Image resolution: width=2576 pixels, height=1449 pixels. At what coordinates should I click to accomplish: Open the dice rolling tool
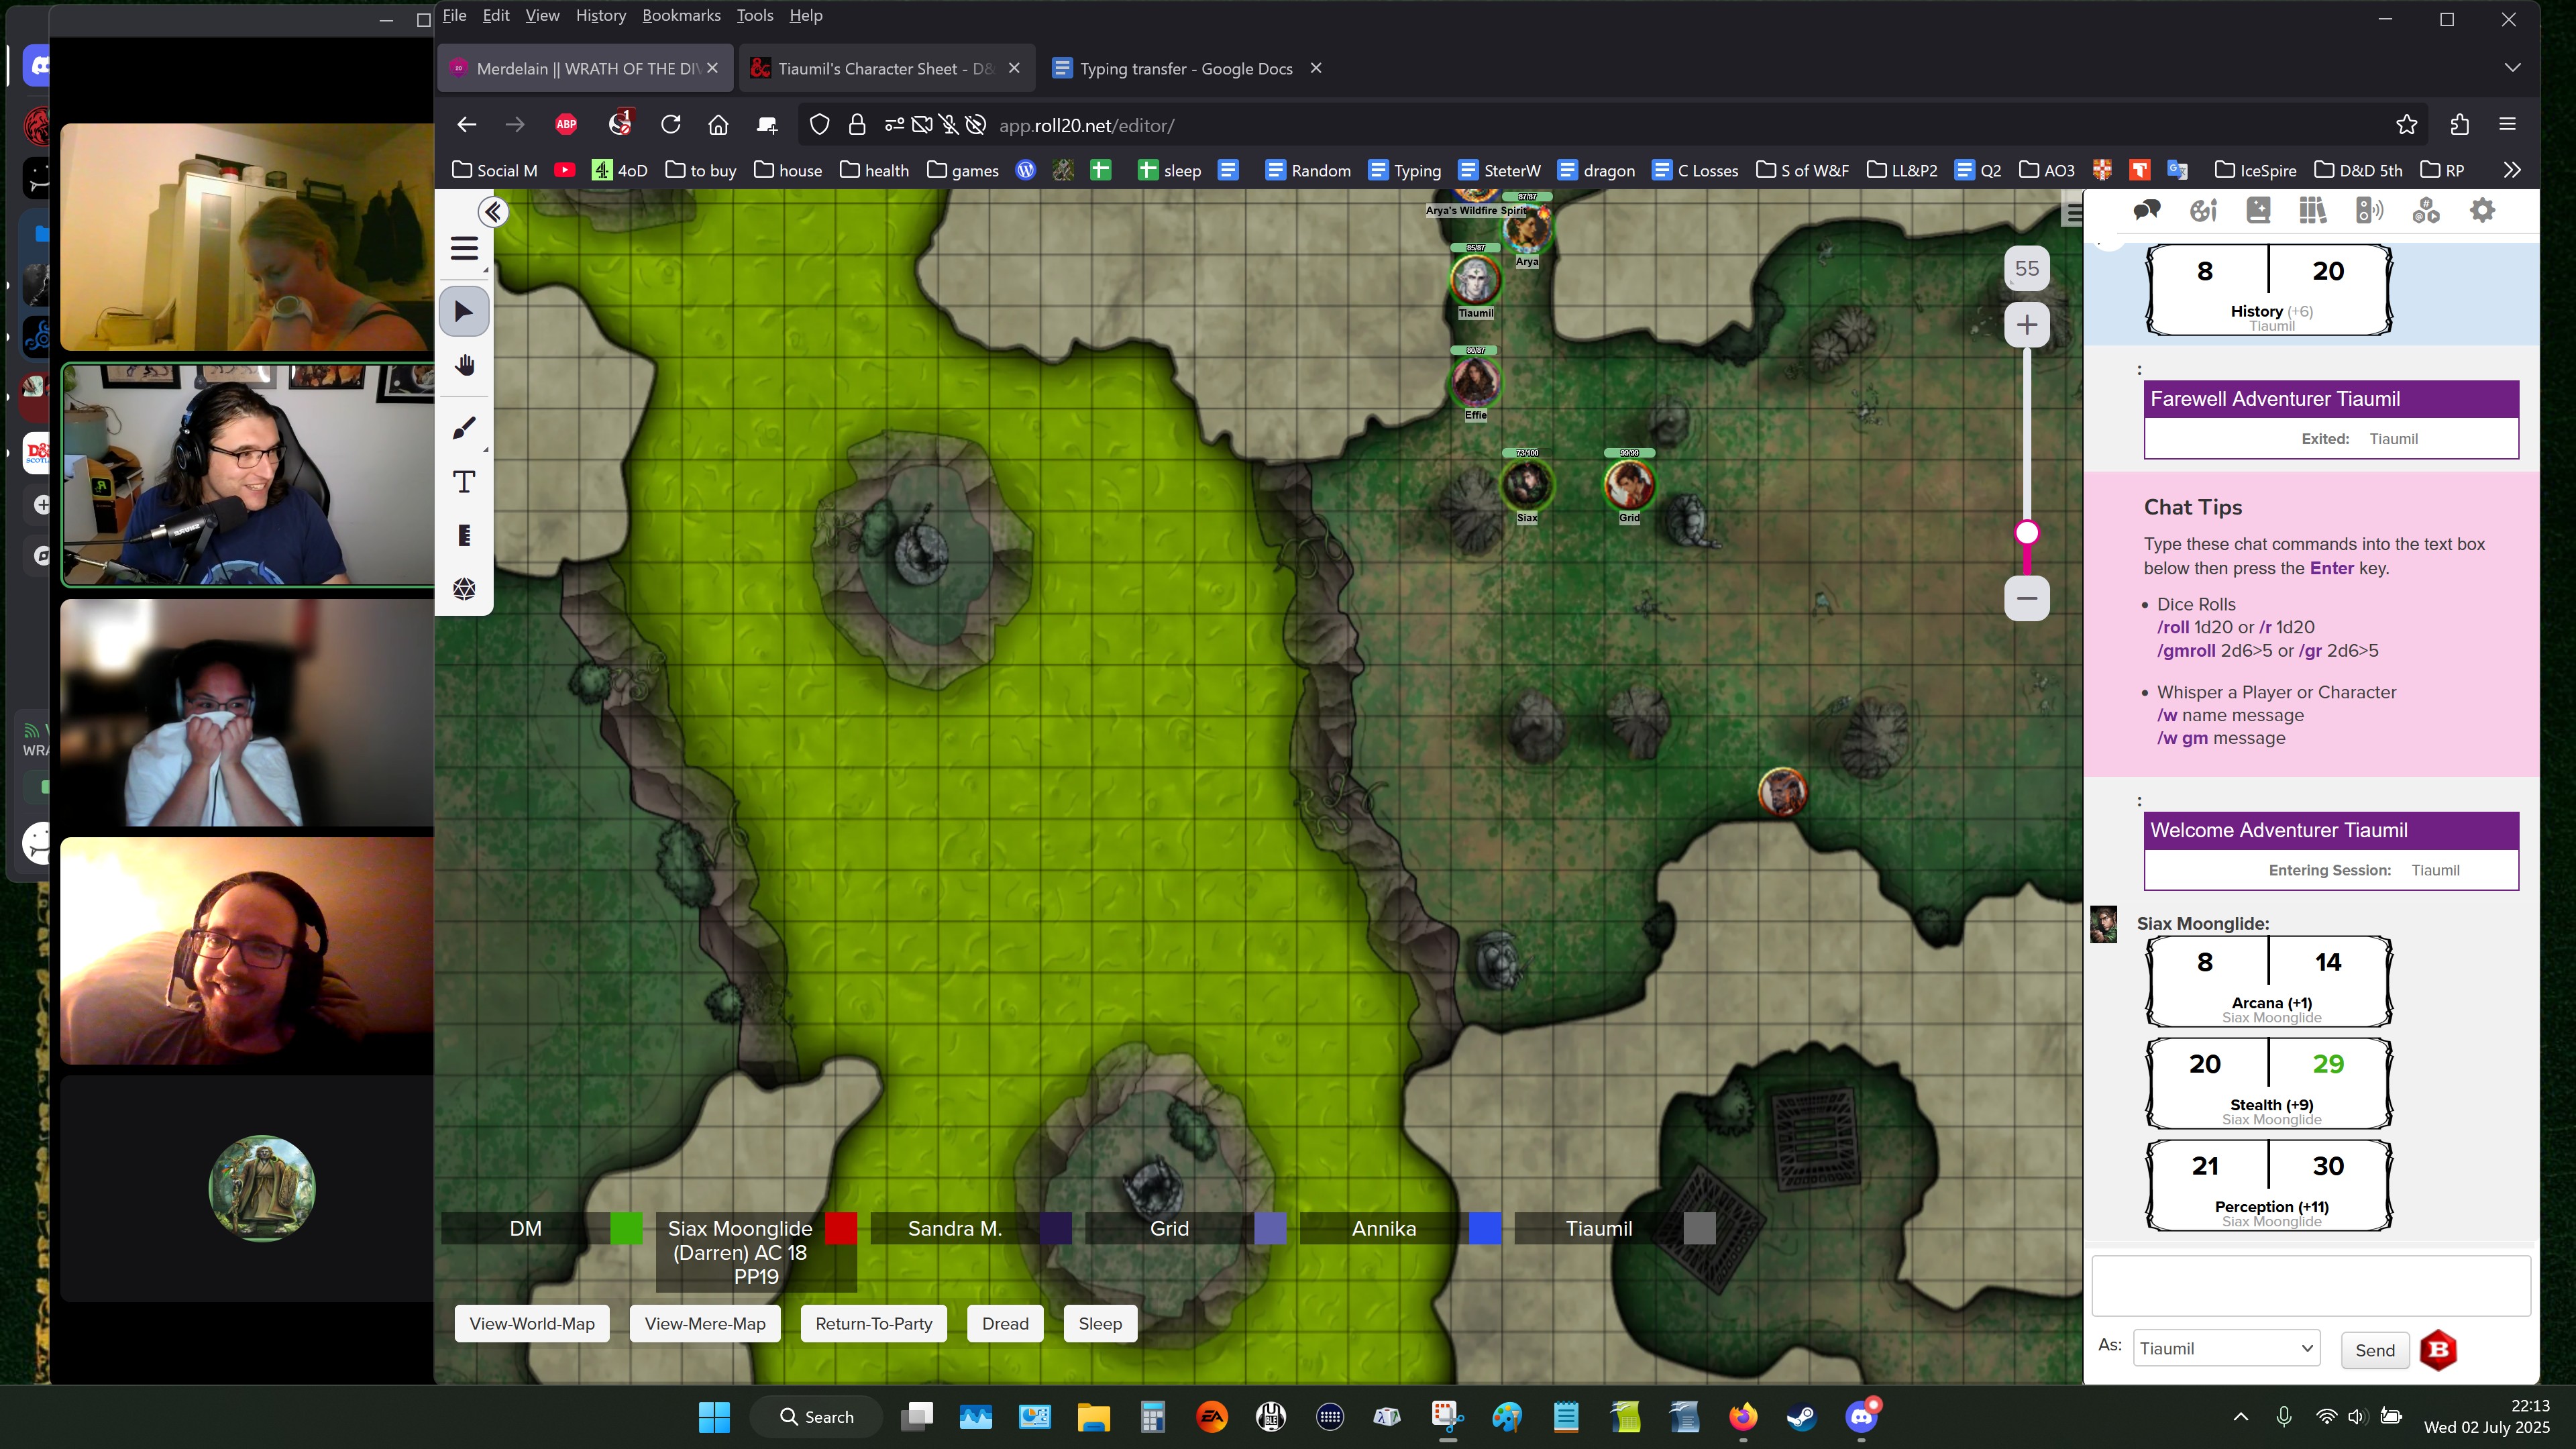pyautogui.click(x=464, y=589)
